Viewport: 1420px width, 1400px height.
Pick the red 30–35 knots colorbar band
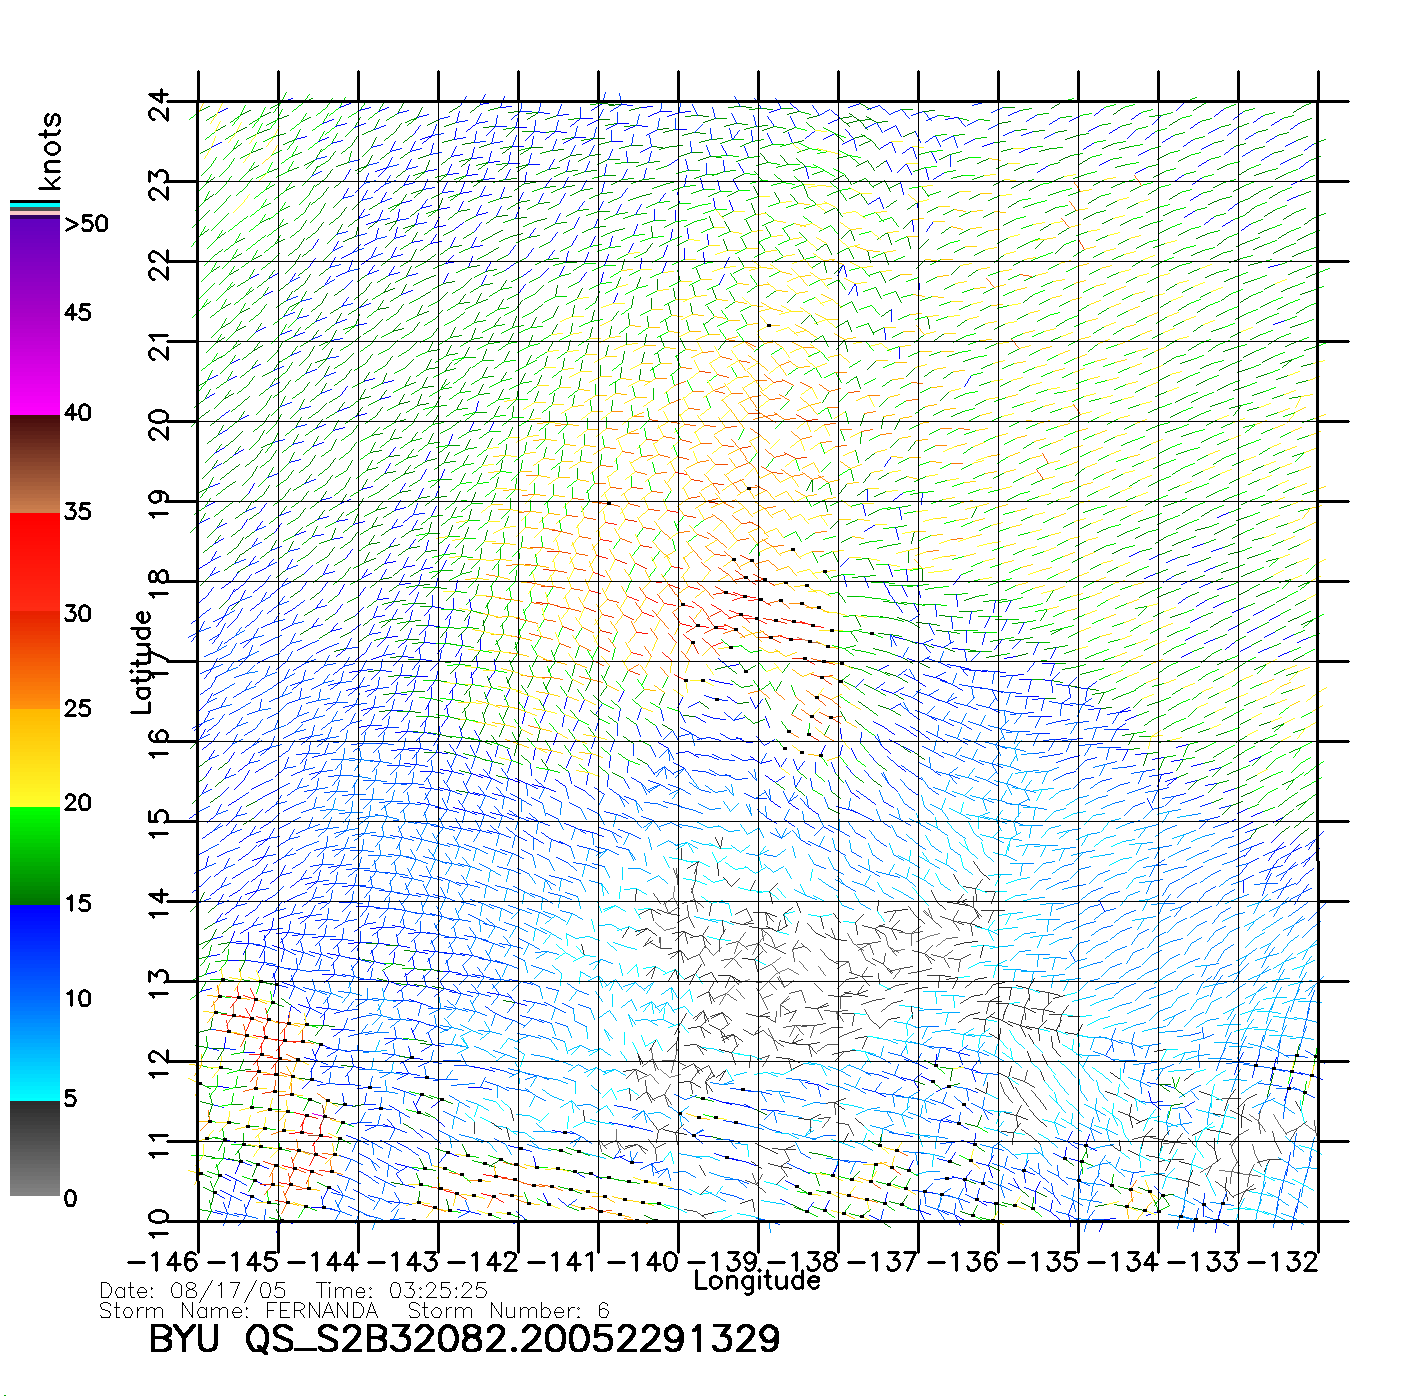[x=35, y=562]
